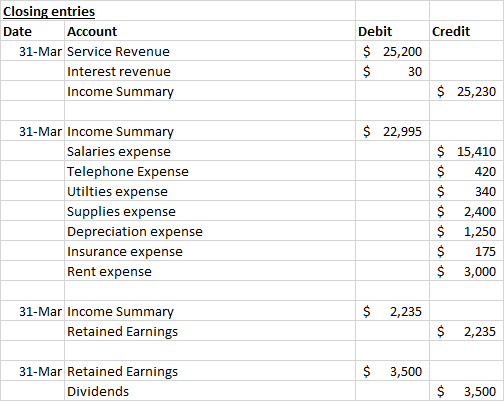This screenshot has width=504, height=401.
Task: Select the 175 credit amount
Action: pyautogui.click(x=466, y=251)
